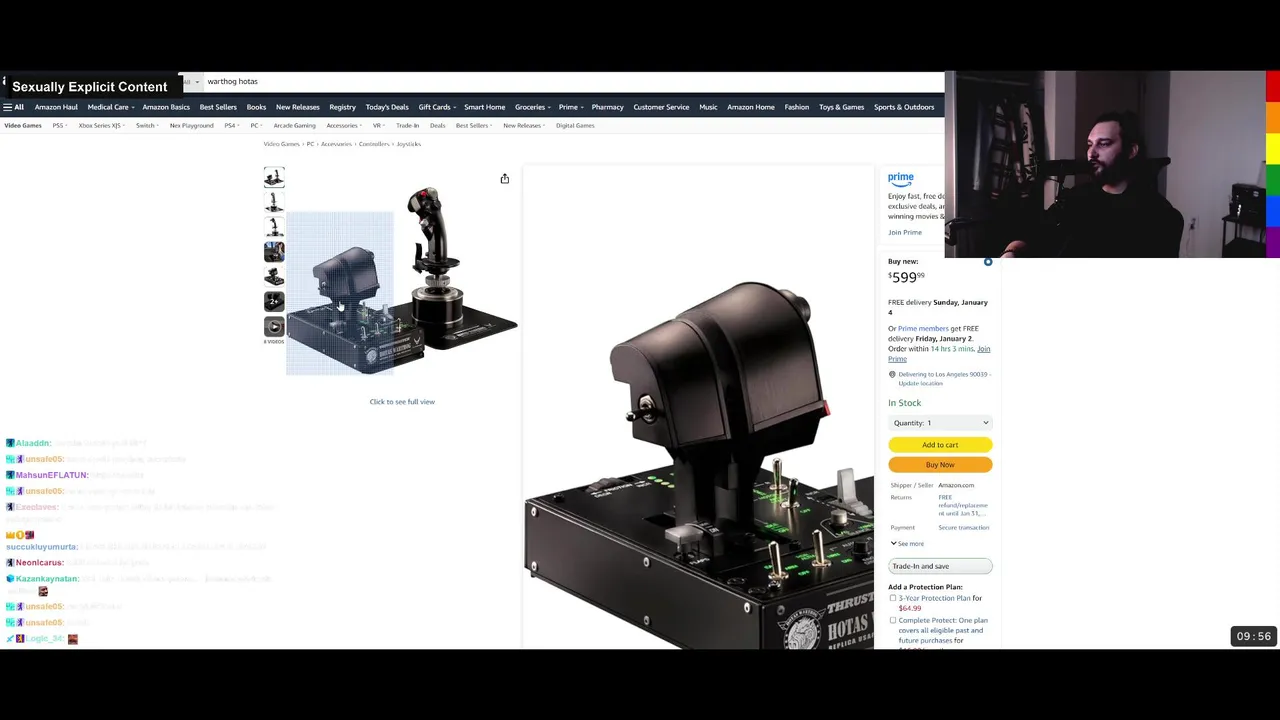Screen dimensions: 1280x720
Task: Go to Fashion section
Action: tap(797, 107)
